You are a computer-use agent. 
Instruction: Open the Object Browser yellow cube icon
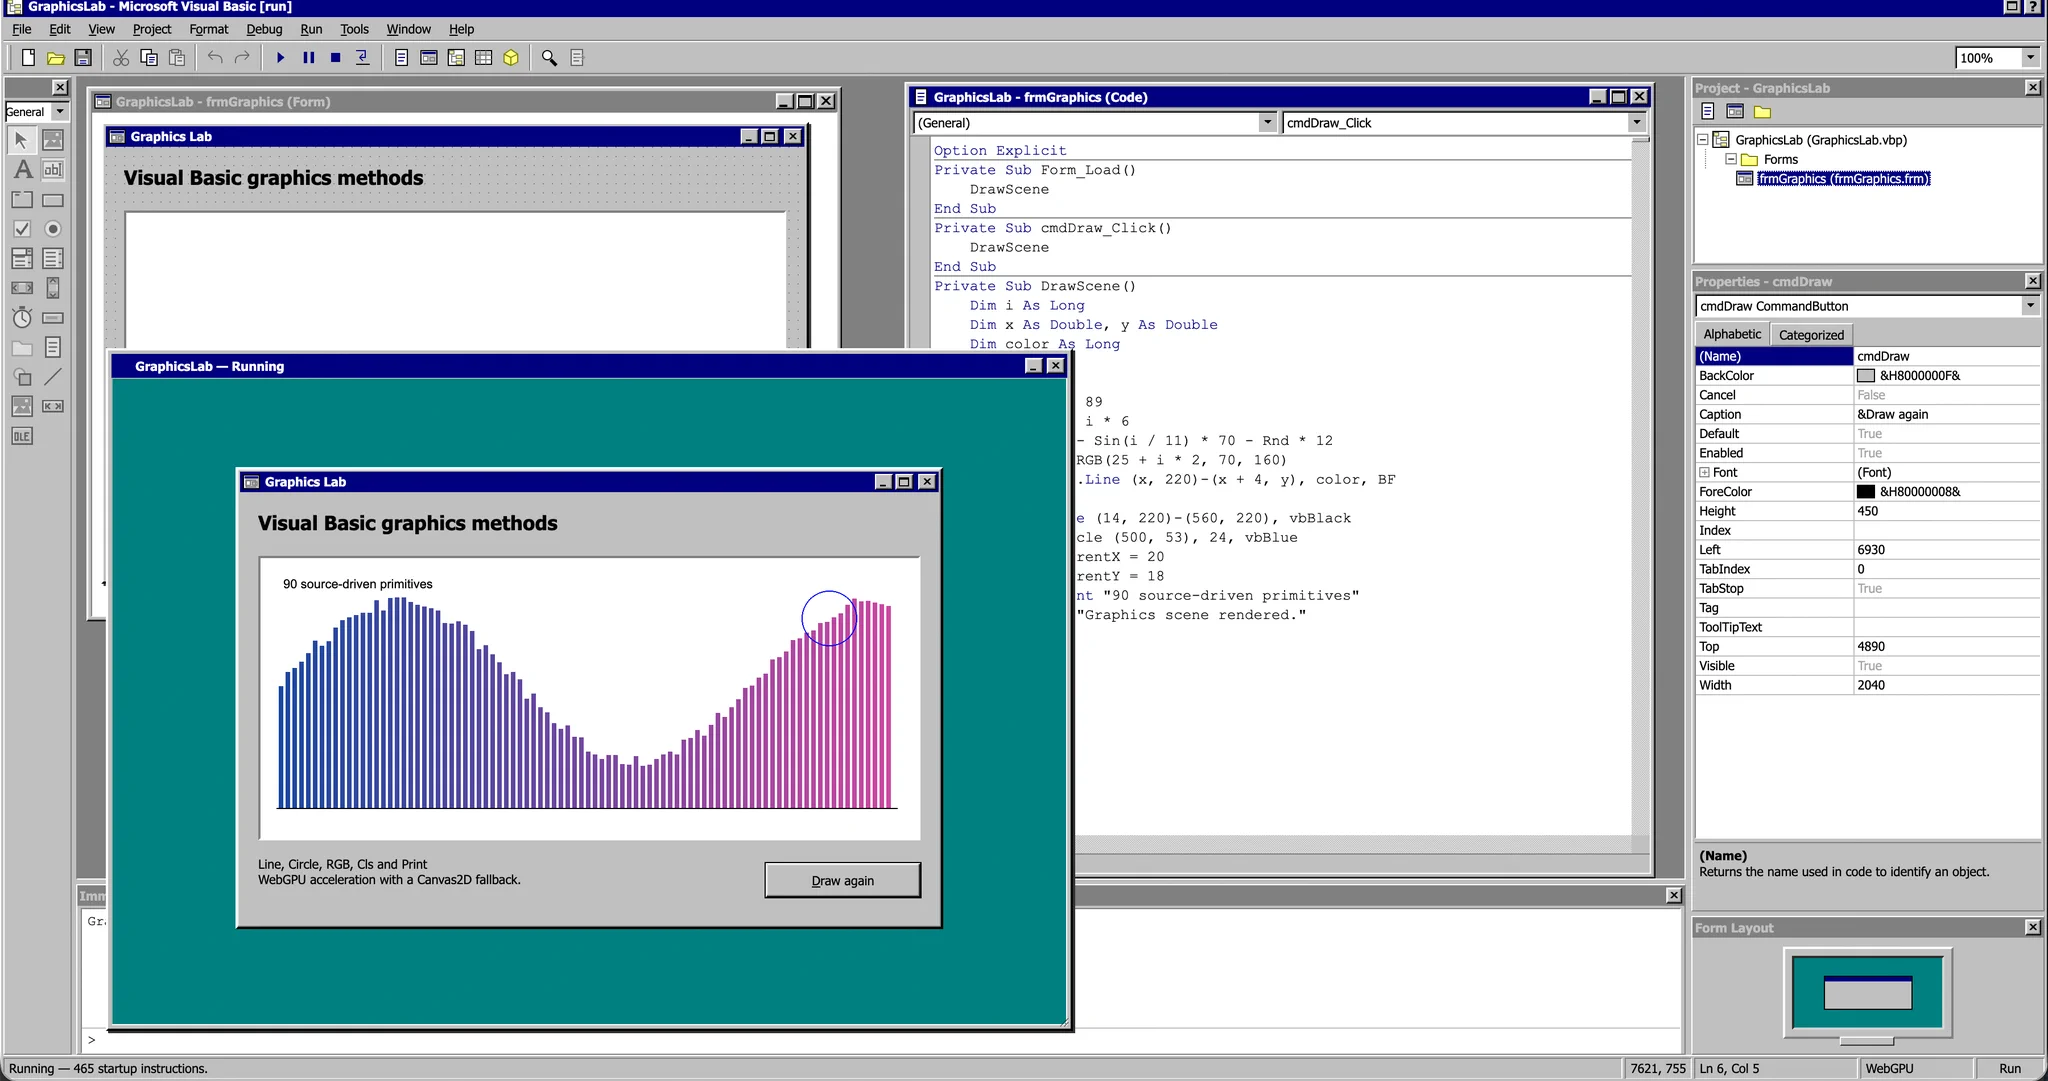coord(511,58)
